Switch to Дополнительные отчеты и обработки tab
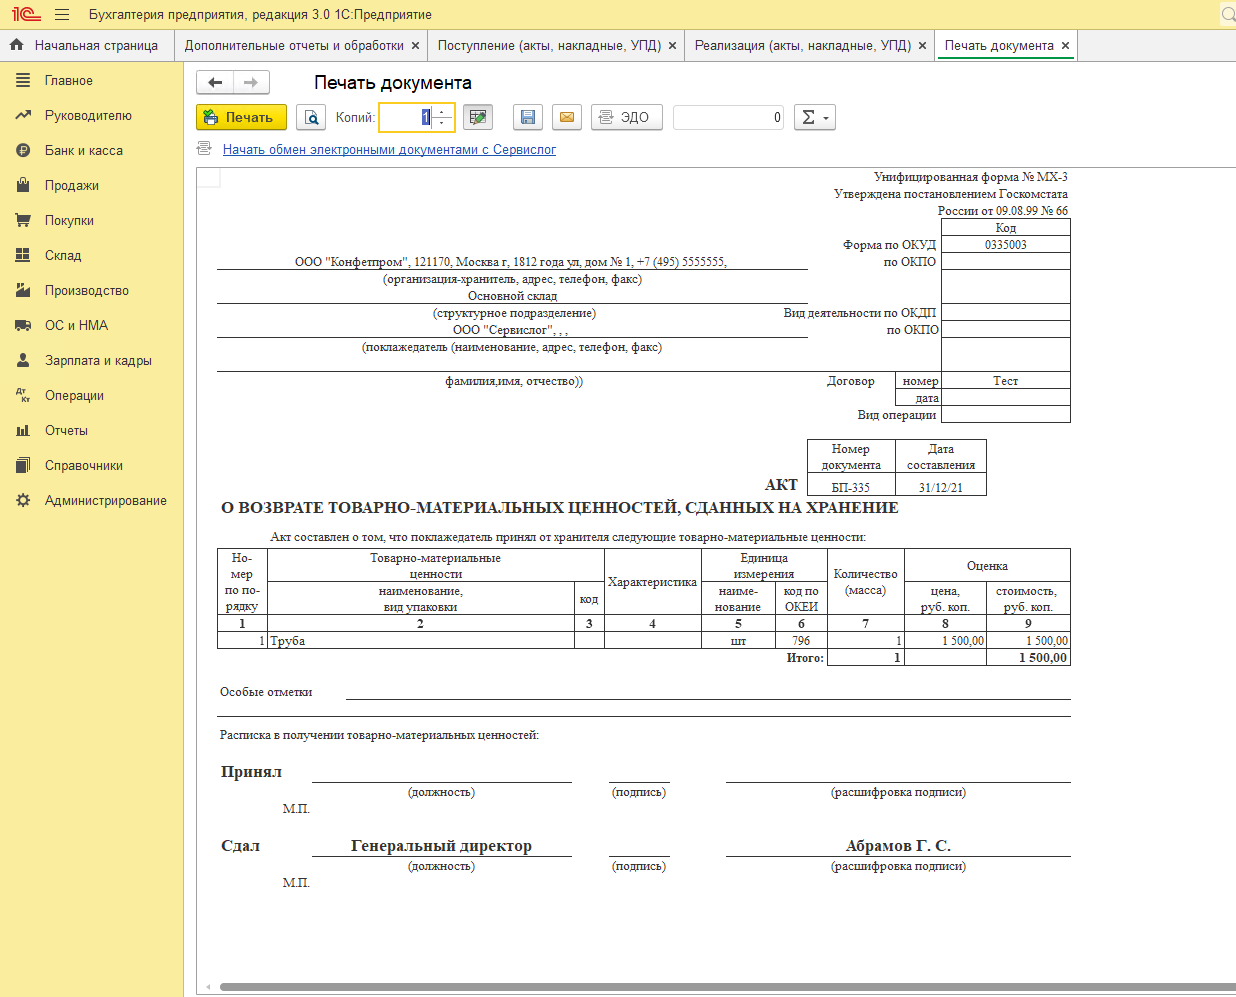The height and width of the screenshot is (997, 1236). [x=294, y=45]
